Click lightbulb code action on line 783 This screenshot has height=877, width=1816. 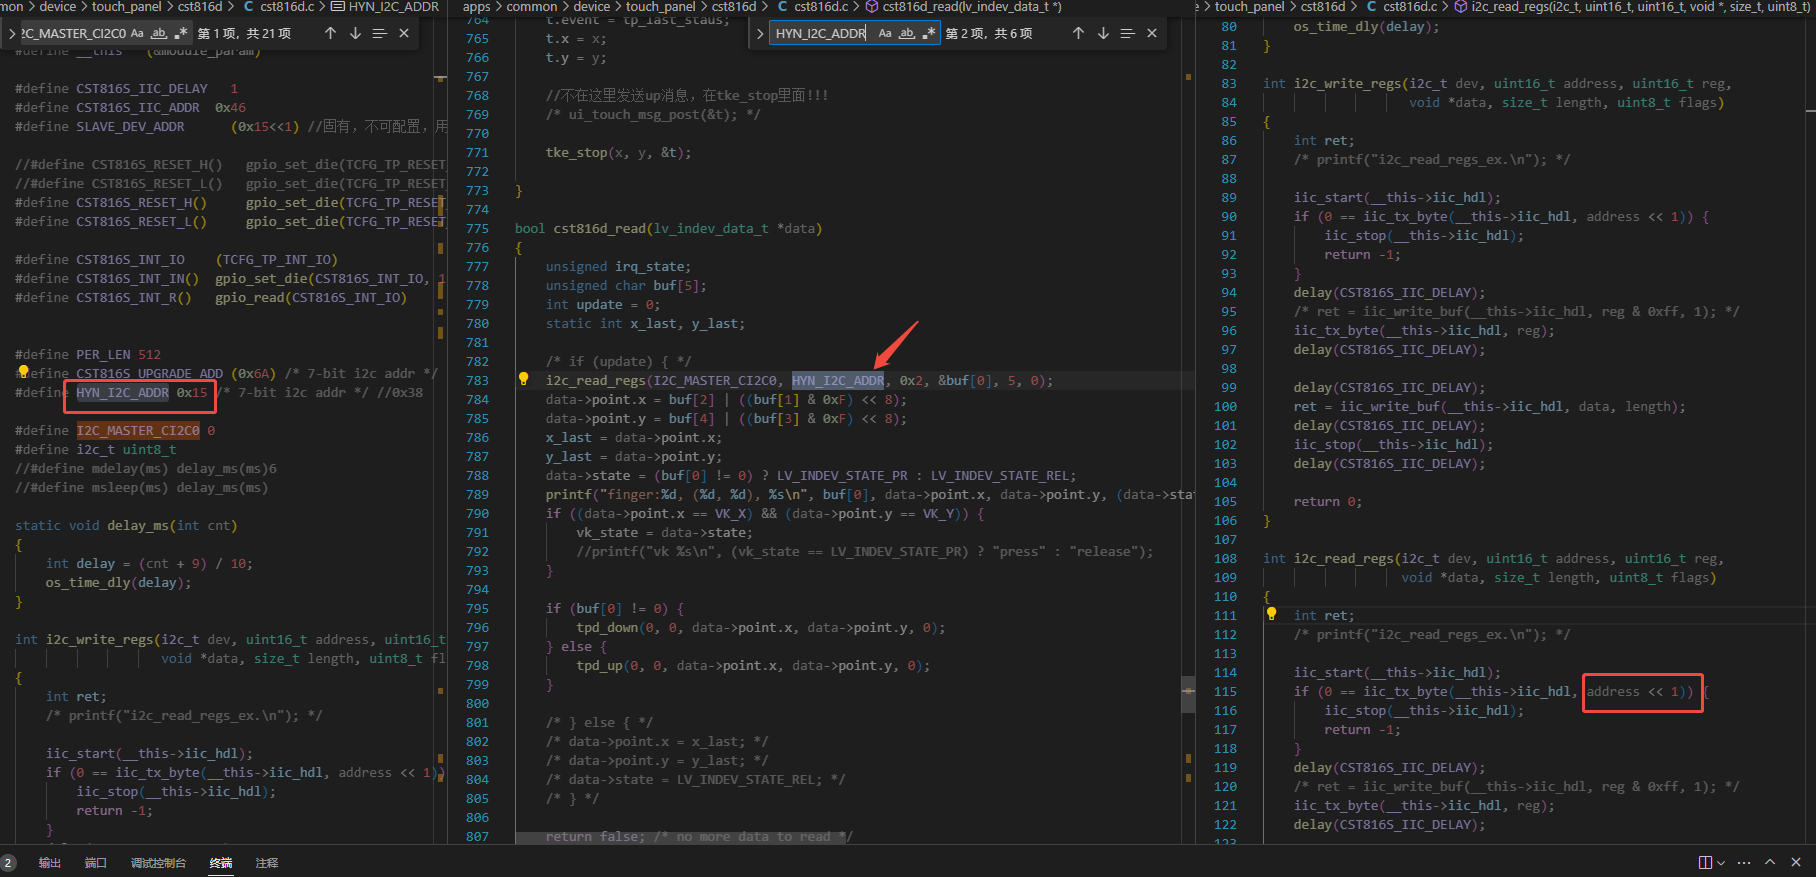tap(523, 379)
